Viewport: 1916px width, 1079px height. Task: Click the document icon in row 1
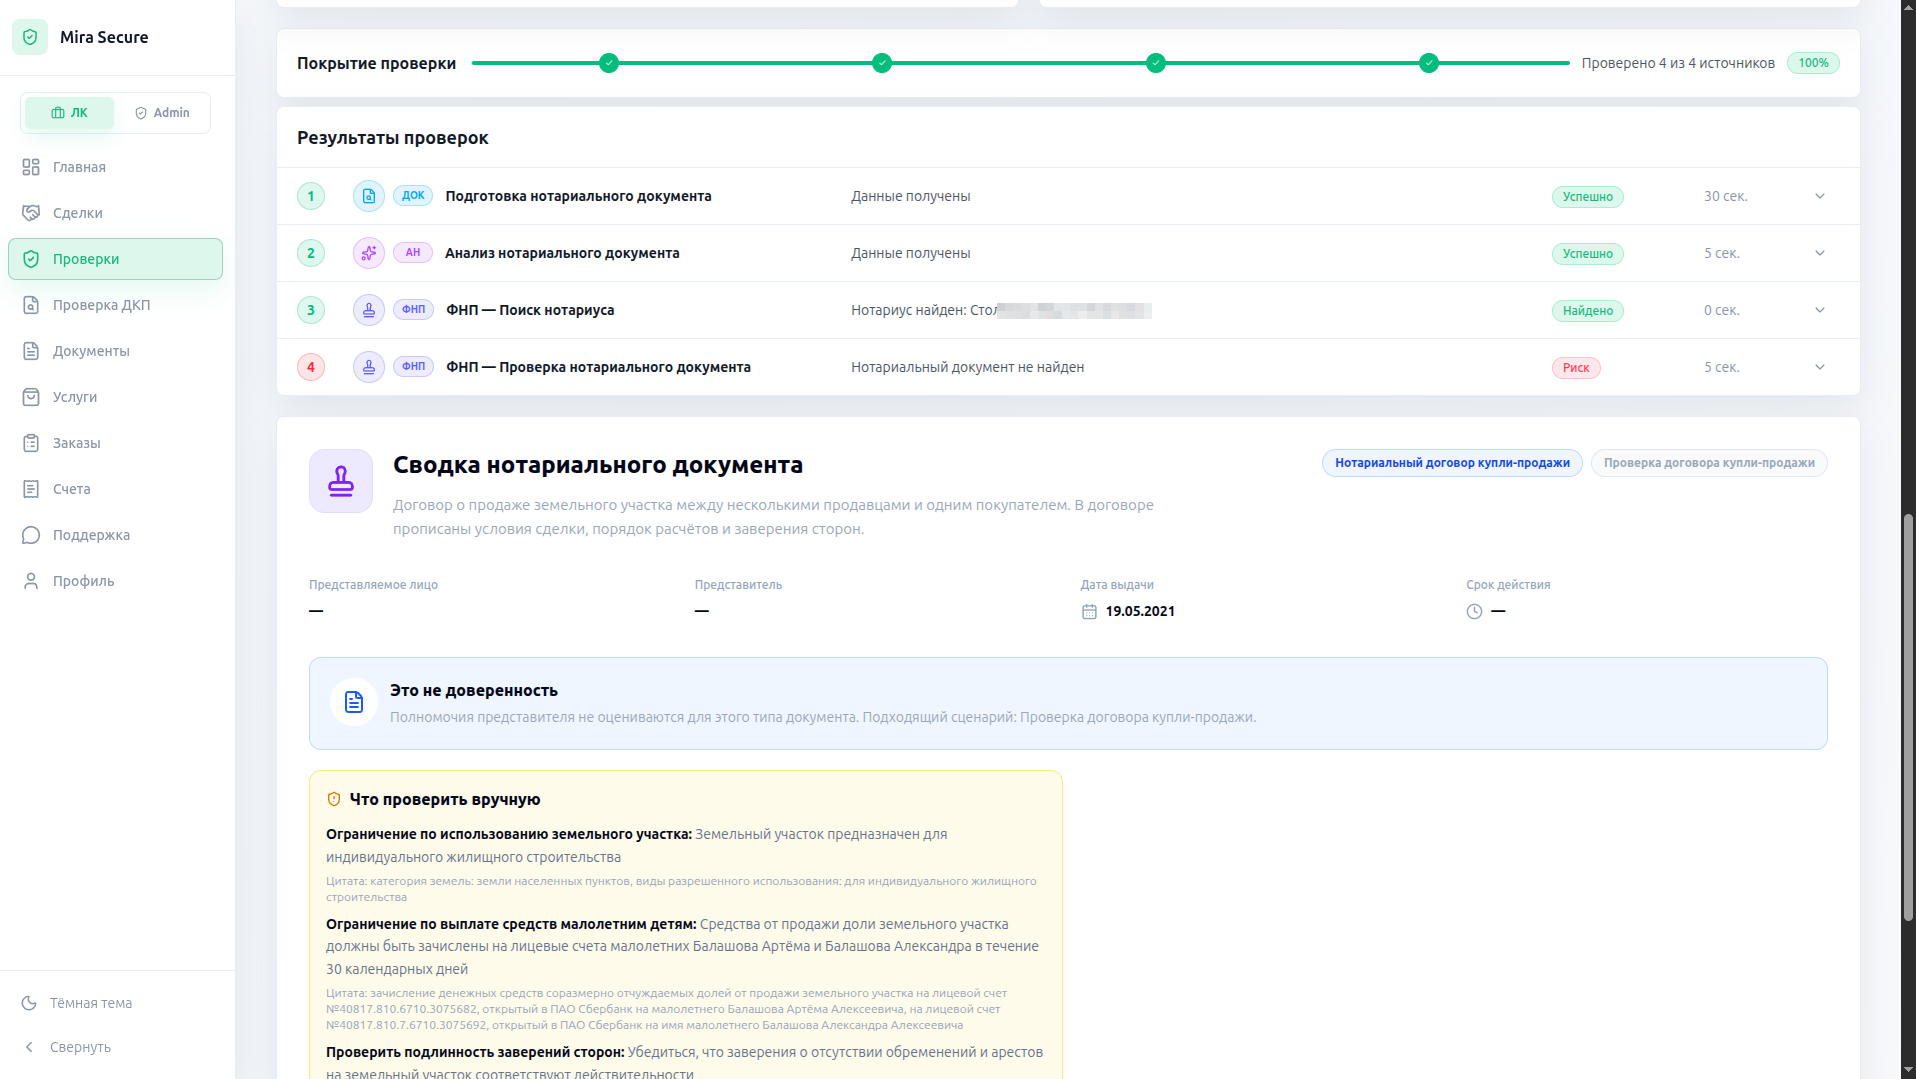point(369,196)
